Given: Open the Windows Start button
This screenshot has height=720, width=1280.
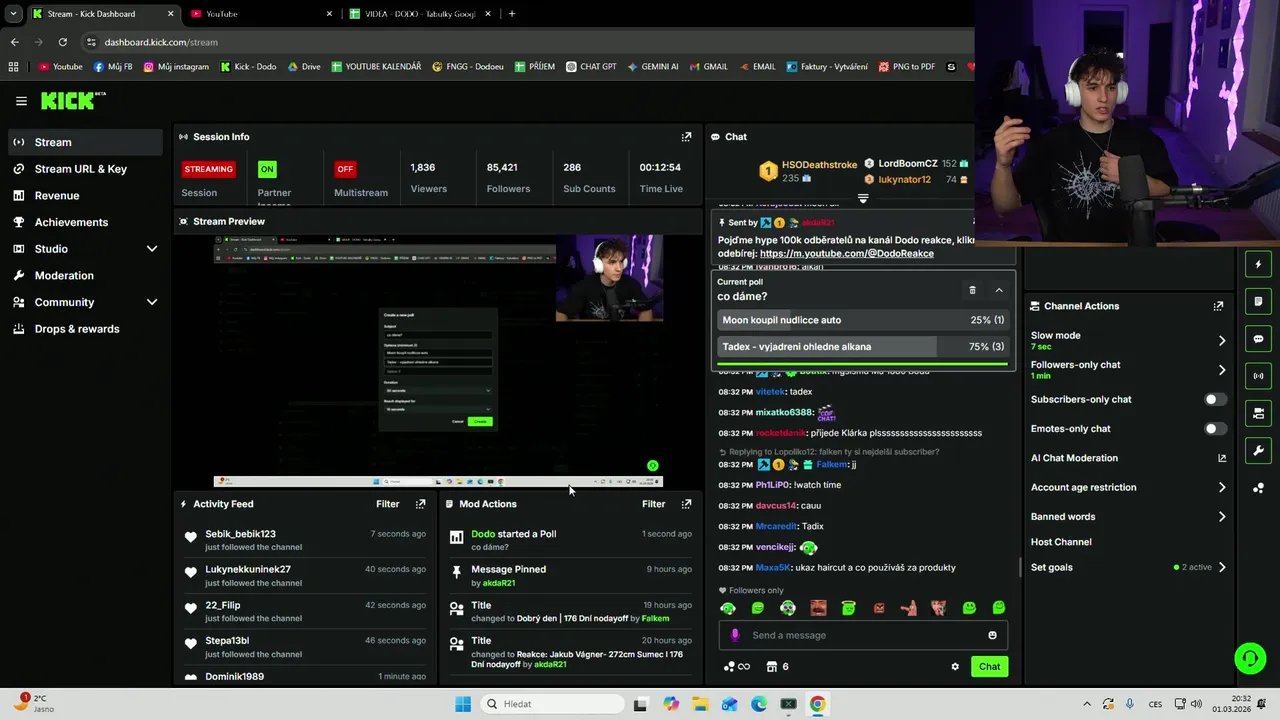Looking at the screenshot, I should [462, 704].
